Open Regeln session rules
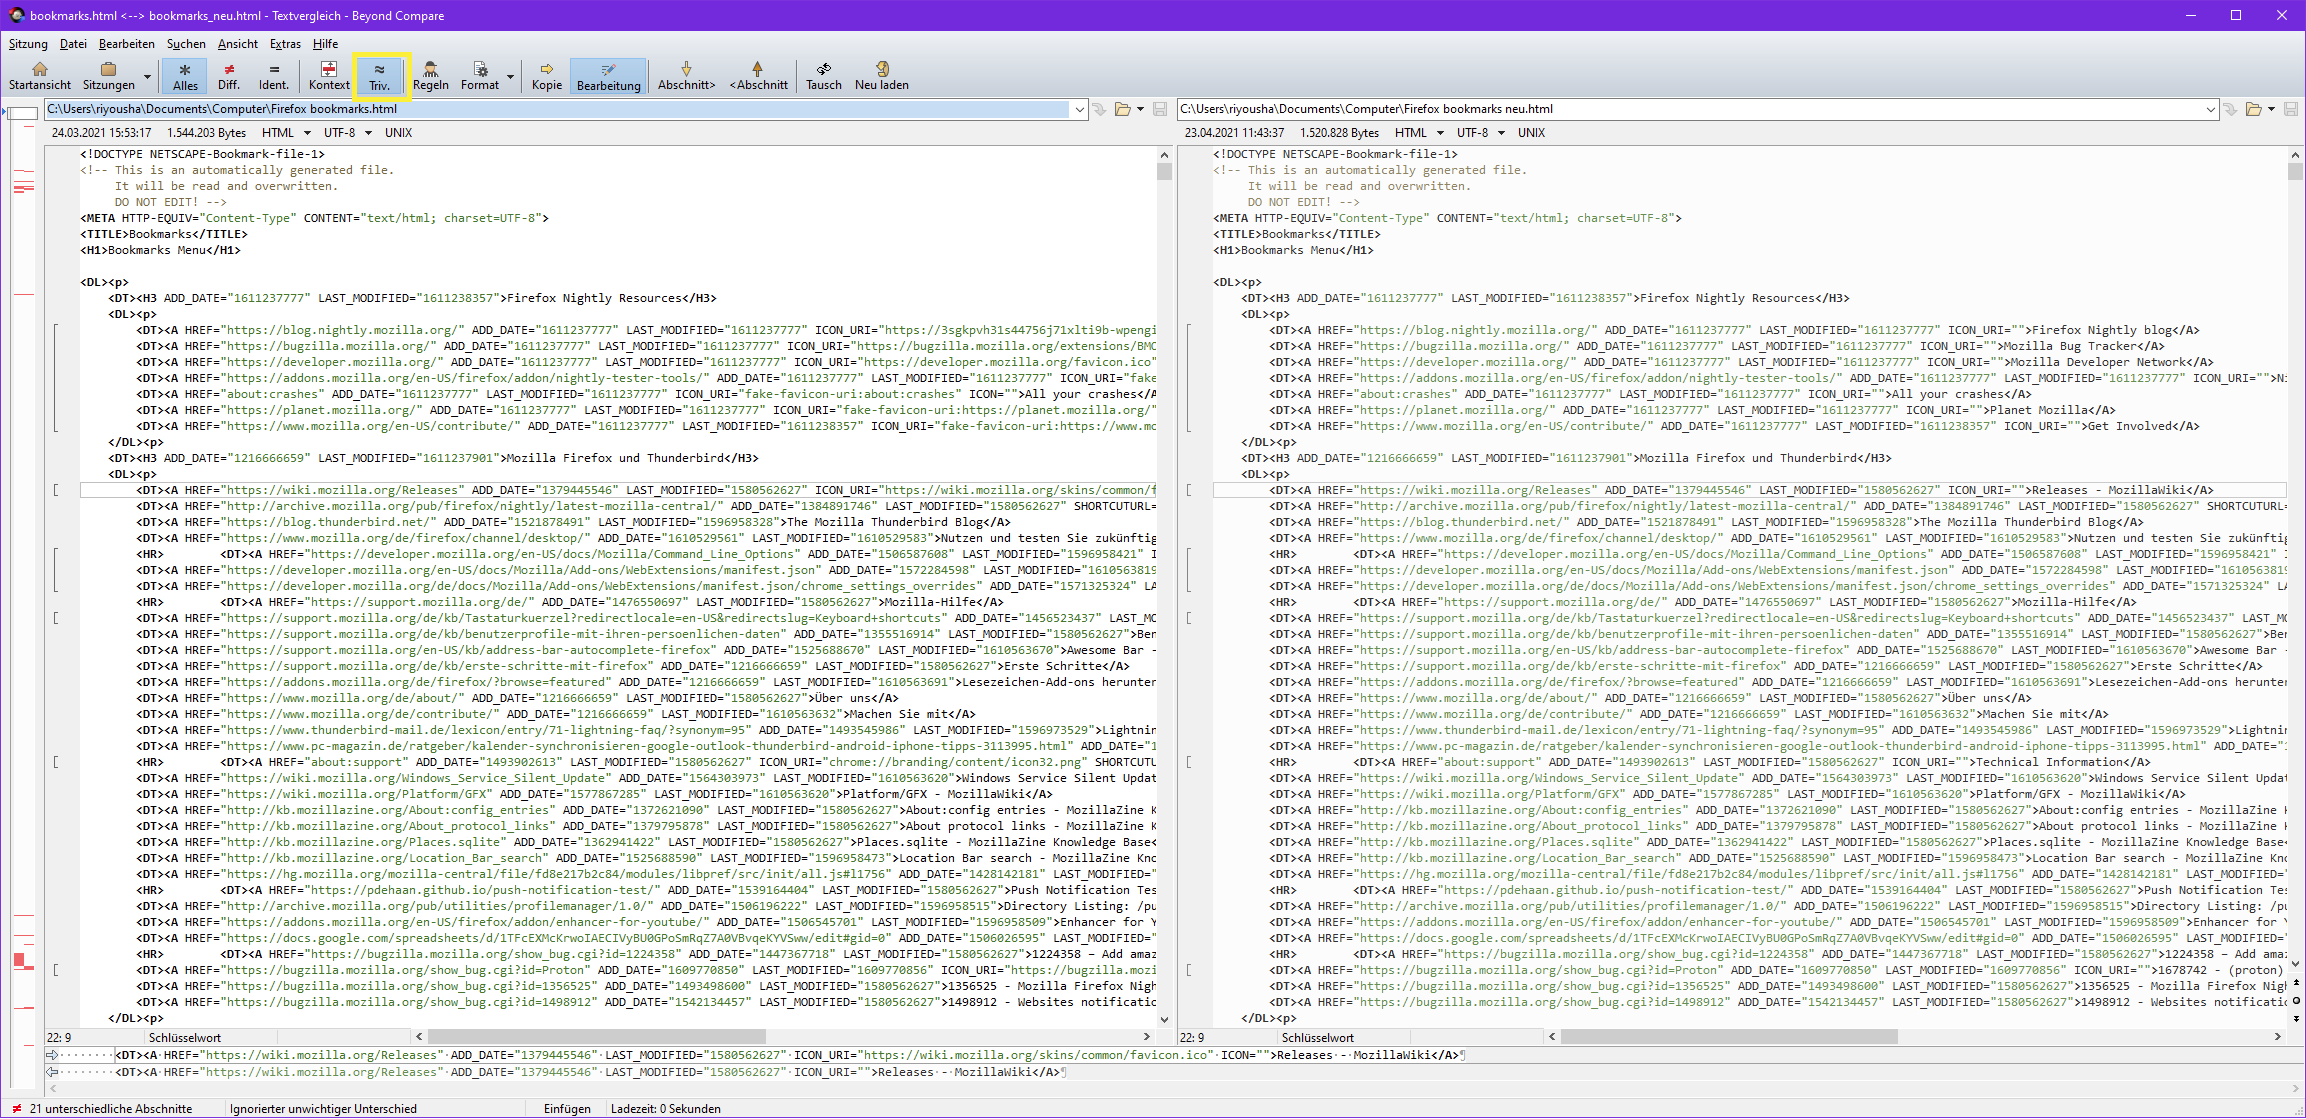The image size is (2306, 1119). pyautogui.click(x=430, y=75)
